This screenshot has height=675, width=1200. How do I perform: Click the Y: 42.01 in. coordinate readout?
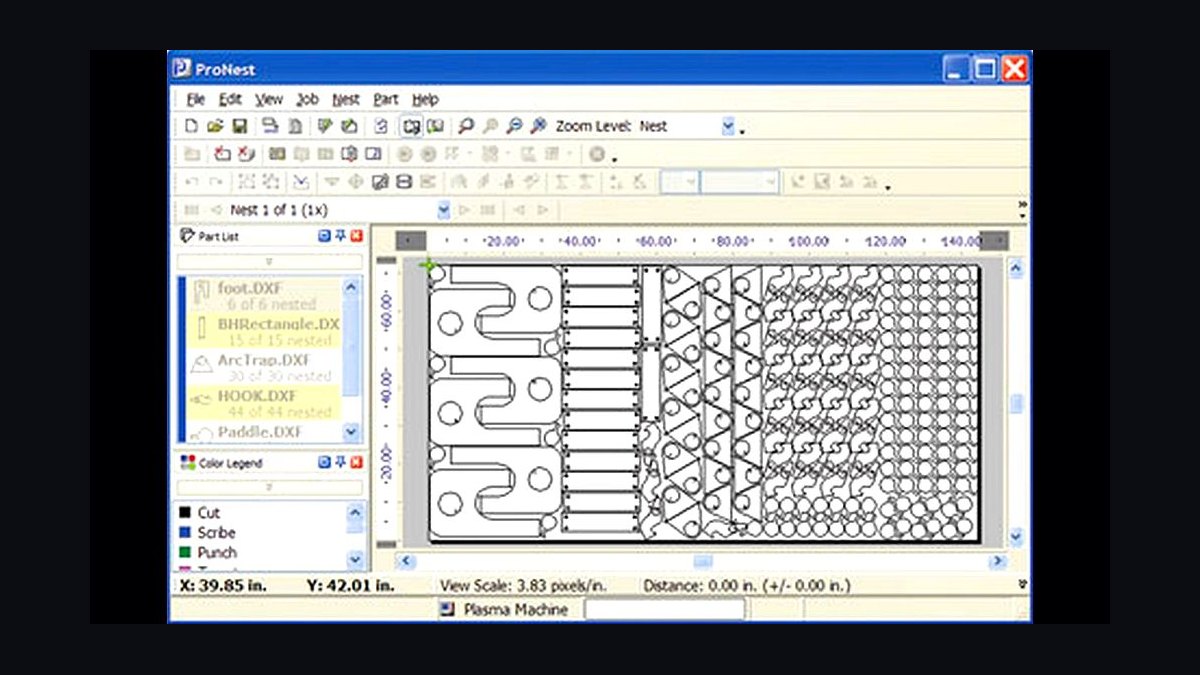pos(350,586)
